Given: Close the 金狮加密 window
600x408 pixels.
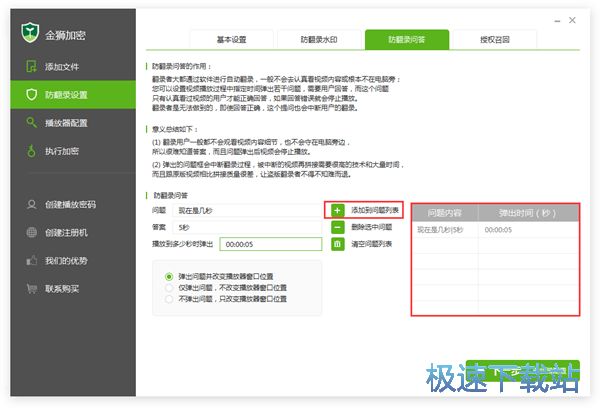Looking at the screenshot, I should (572, 20).
